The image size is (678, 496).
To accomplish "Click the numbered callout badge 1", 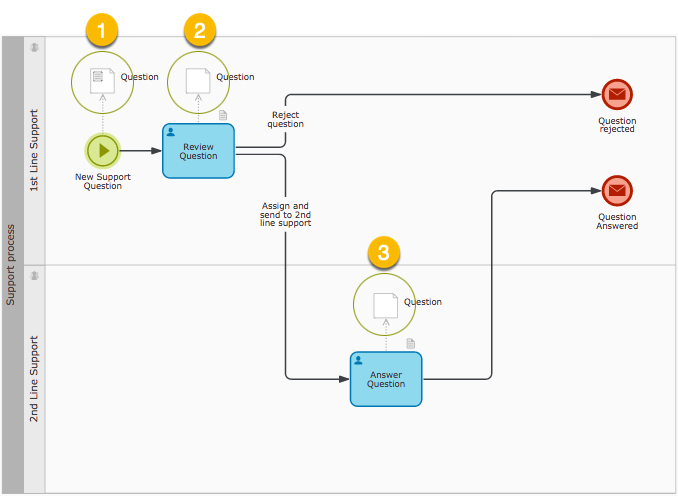I will click(x=102, y=30).
